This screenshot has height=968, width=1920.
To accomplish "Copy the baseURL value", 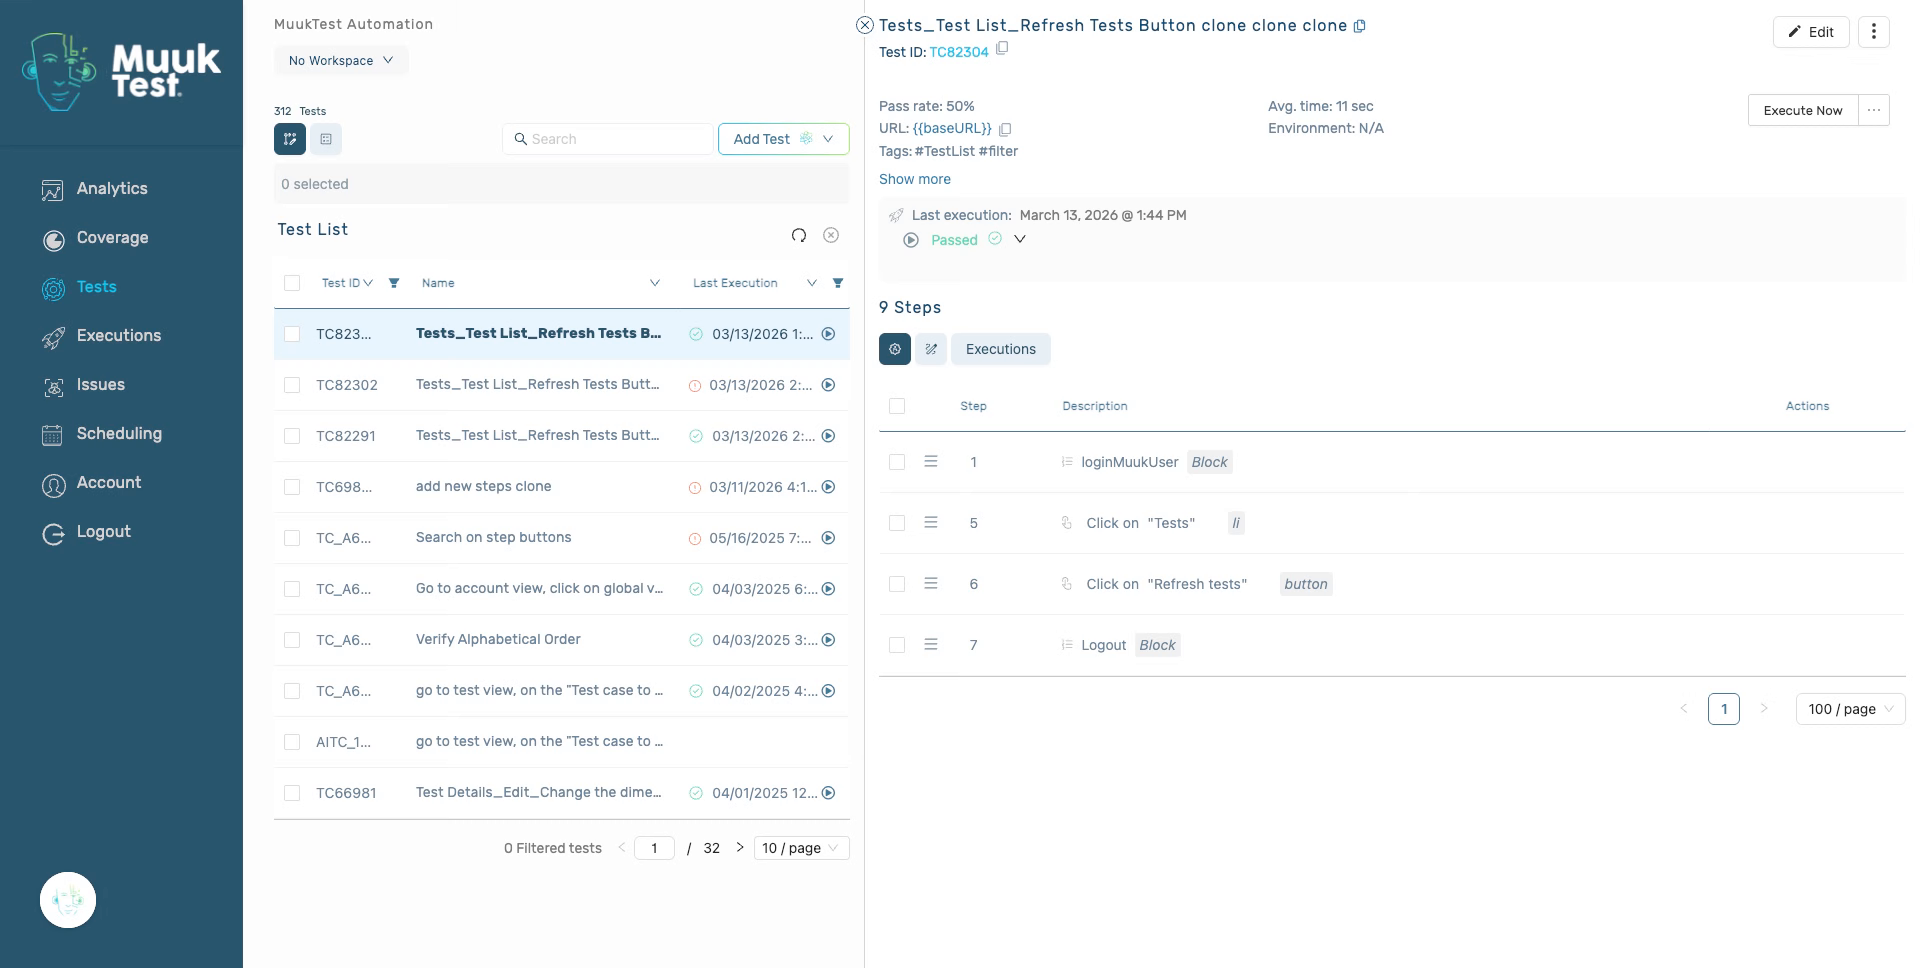I will click(x=1006, y=129).
